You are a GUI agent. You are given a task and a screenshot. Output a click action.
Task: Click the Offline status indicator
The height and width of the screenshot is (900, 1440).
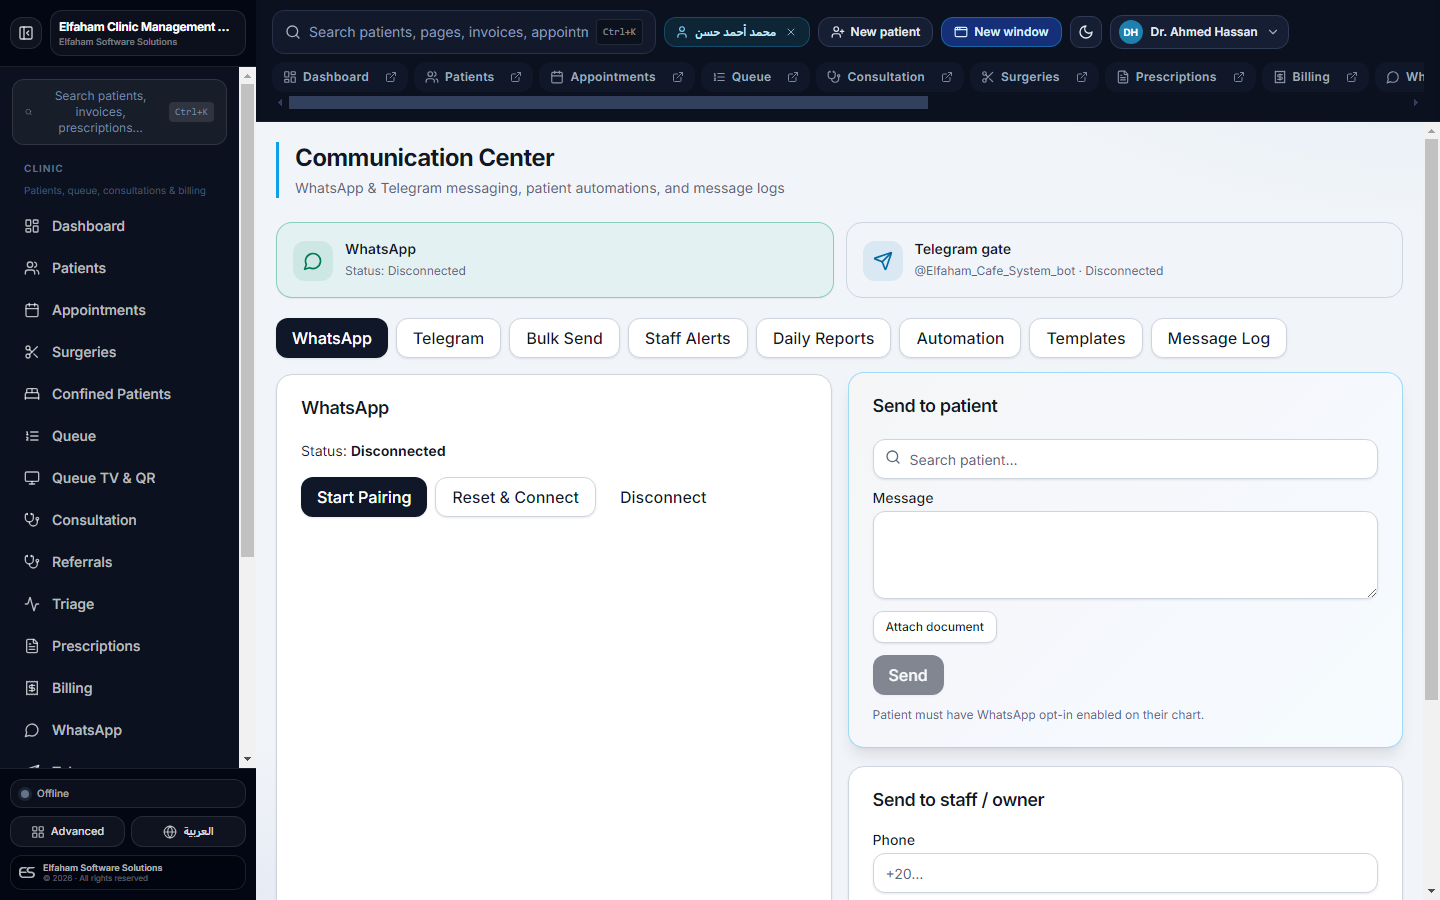click(x=128, y=793)
